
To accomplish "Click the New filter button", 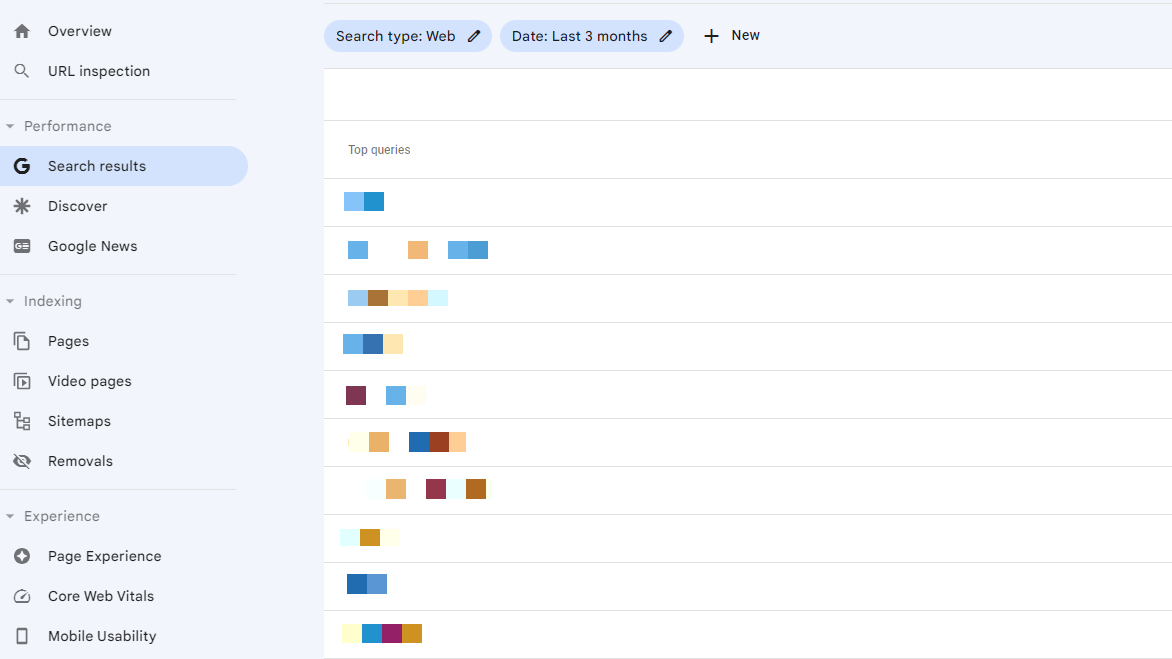I will pyautogui.click(x=731, y=35).
